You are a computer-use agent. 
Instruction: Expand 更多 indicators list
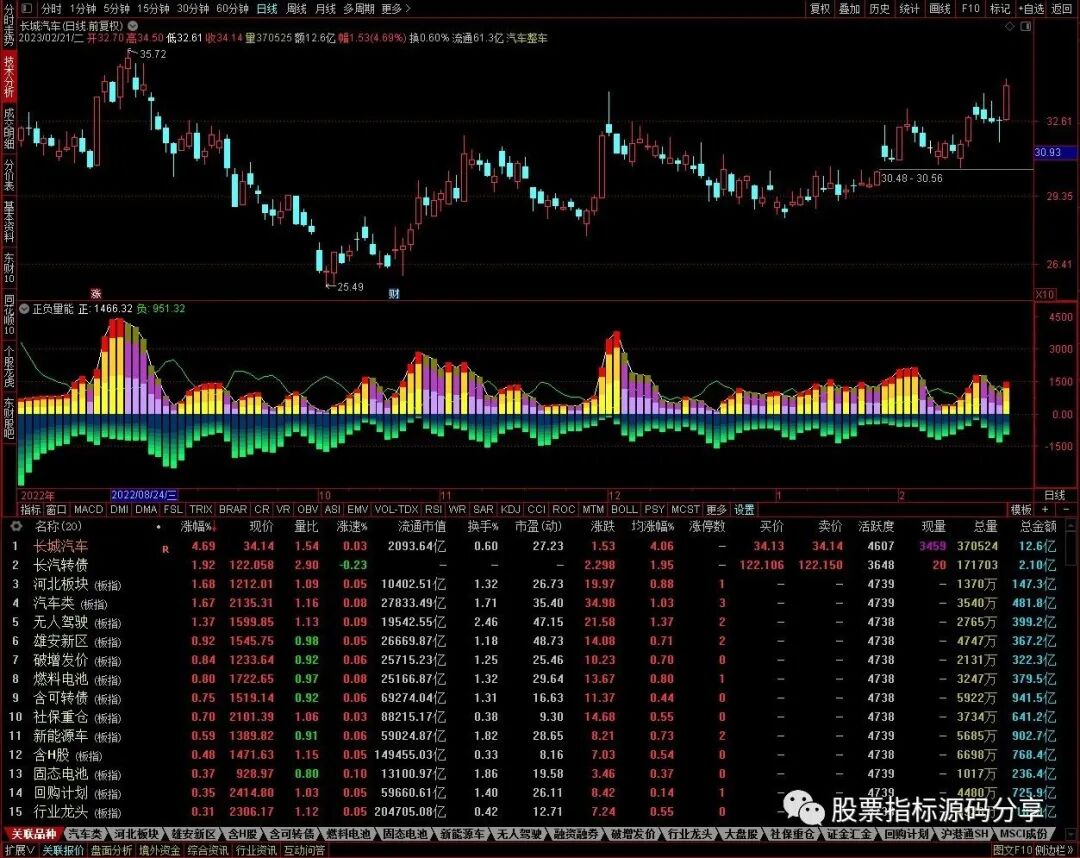tap(716, 510)
